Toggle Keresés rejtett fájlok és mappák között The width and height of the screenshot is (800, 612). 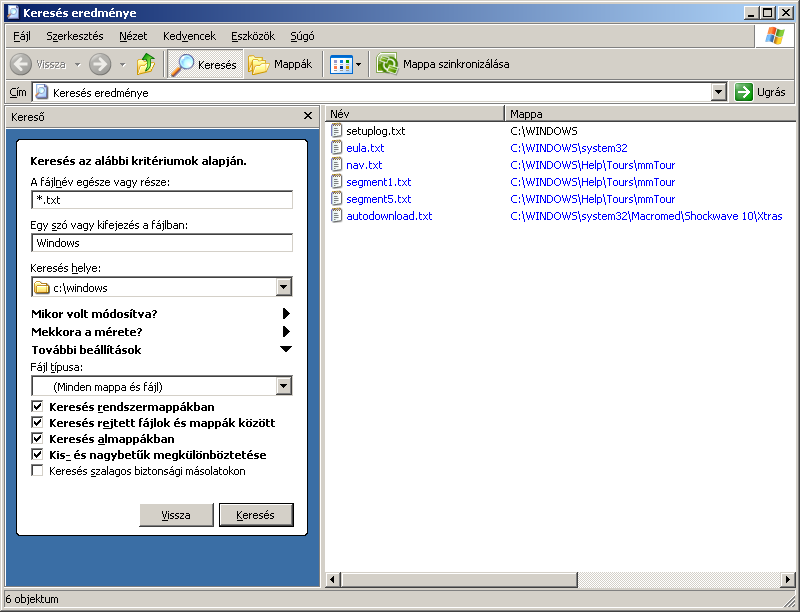point(37,422)
